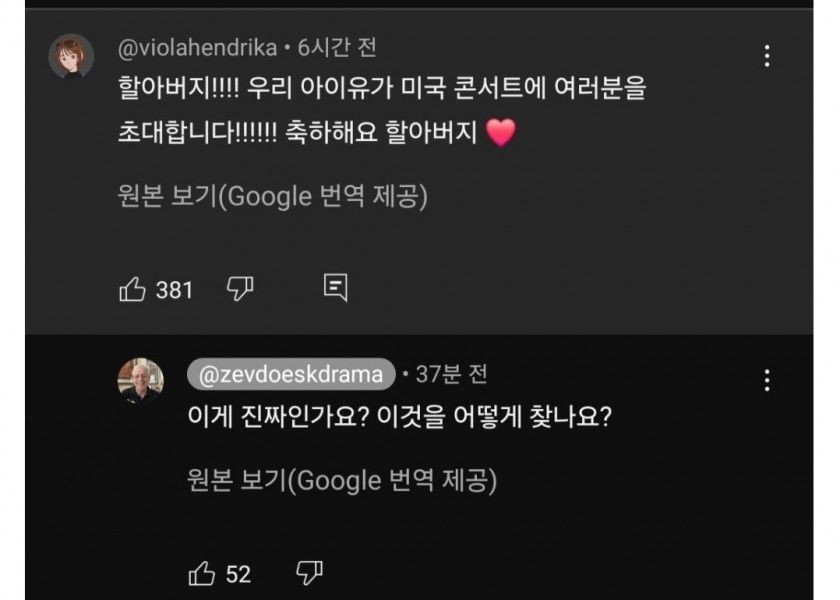Viewport: 840px width, 600px height.
Task: Open the three-dot menu for @violahendrika's comment
Action: click(x=767, y=56)
